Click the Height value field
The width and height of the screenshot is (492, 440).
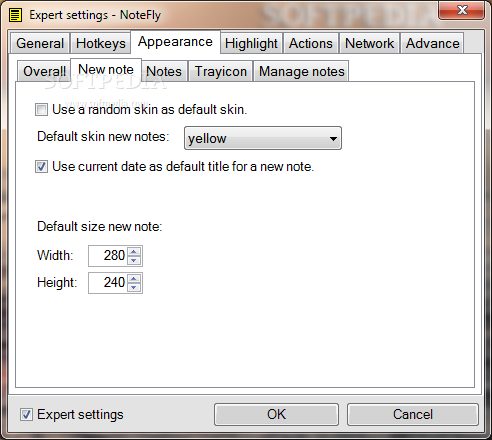tap(107, 283)
